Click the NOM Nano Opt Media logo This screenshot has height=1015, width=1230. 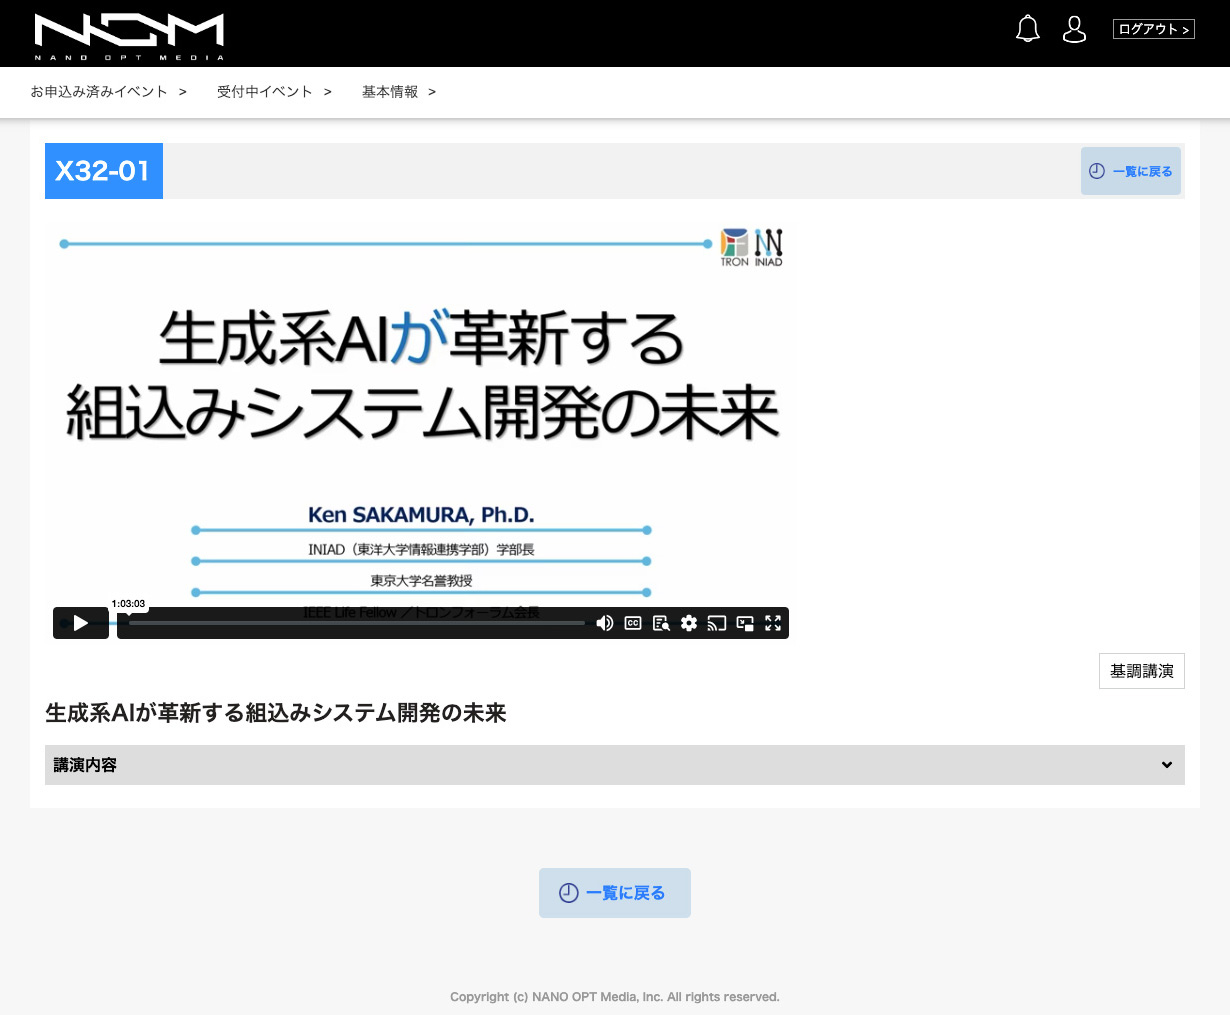pyautogui.click(x=129, y=36)
